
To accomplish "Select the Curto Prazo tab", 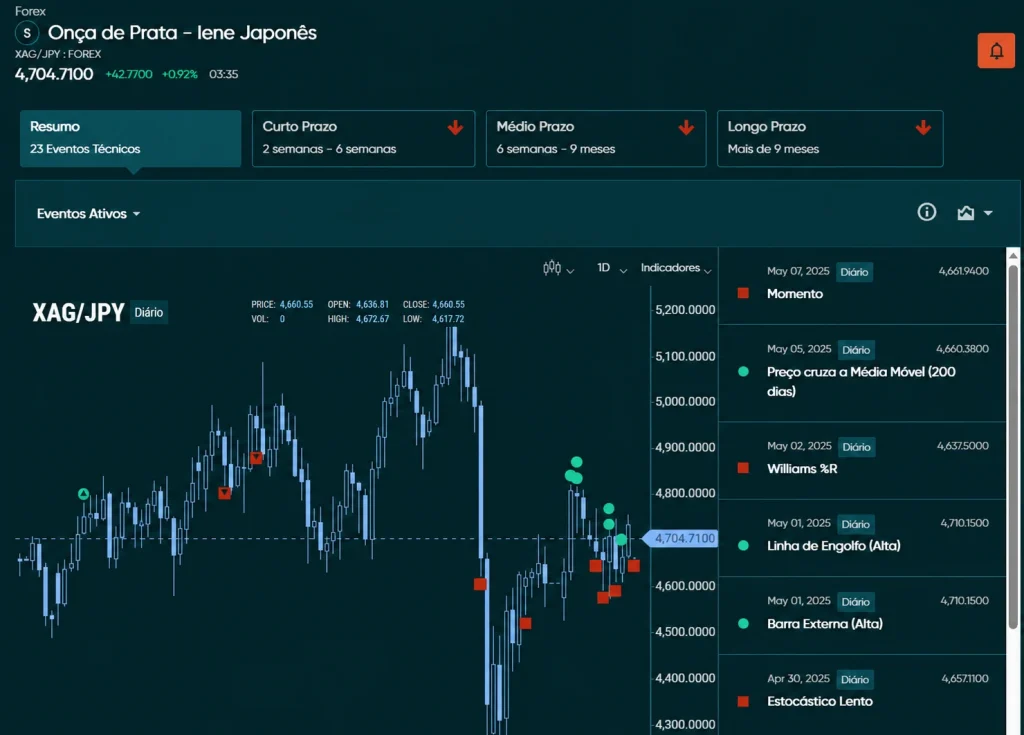I will (364, 139).
